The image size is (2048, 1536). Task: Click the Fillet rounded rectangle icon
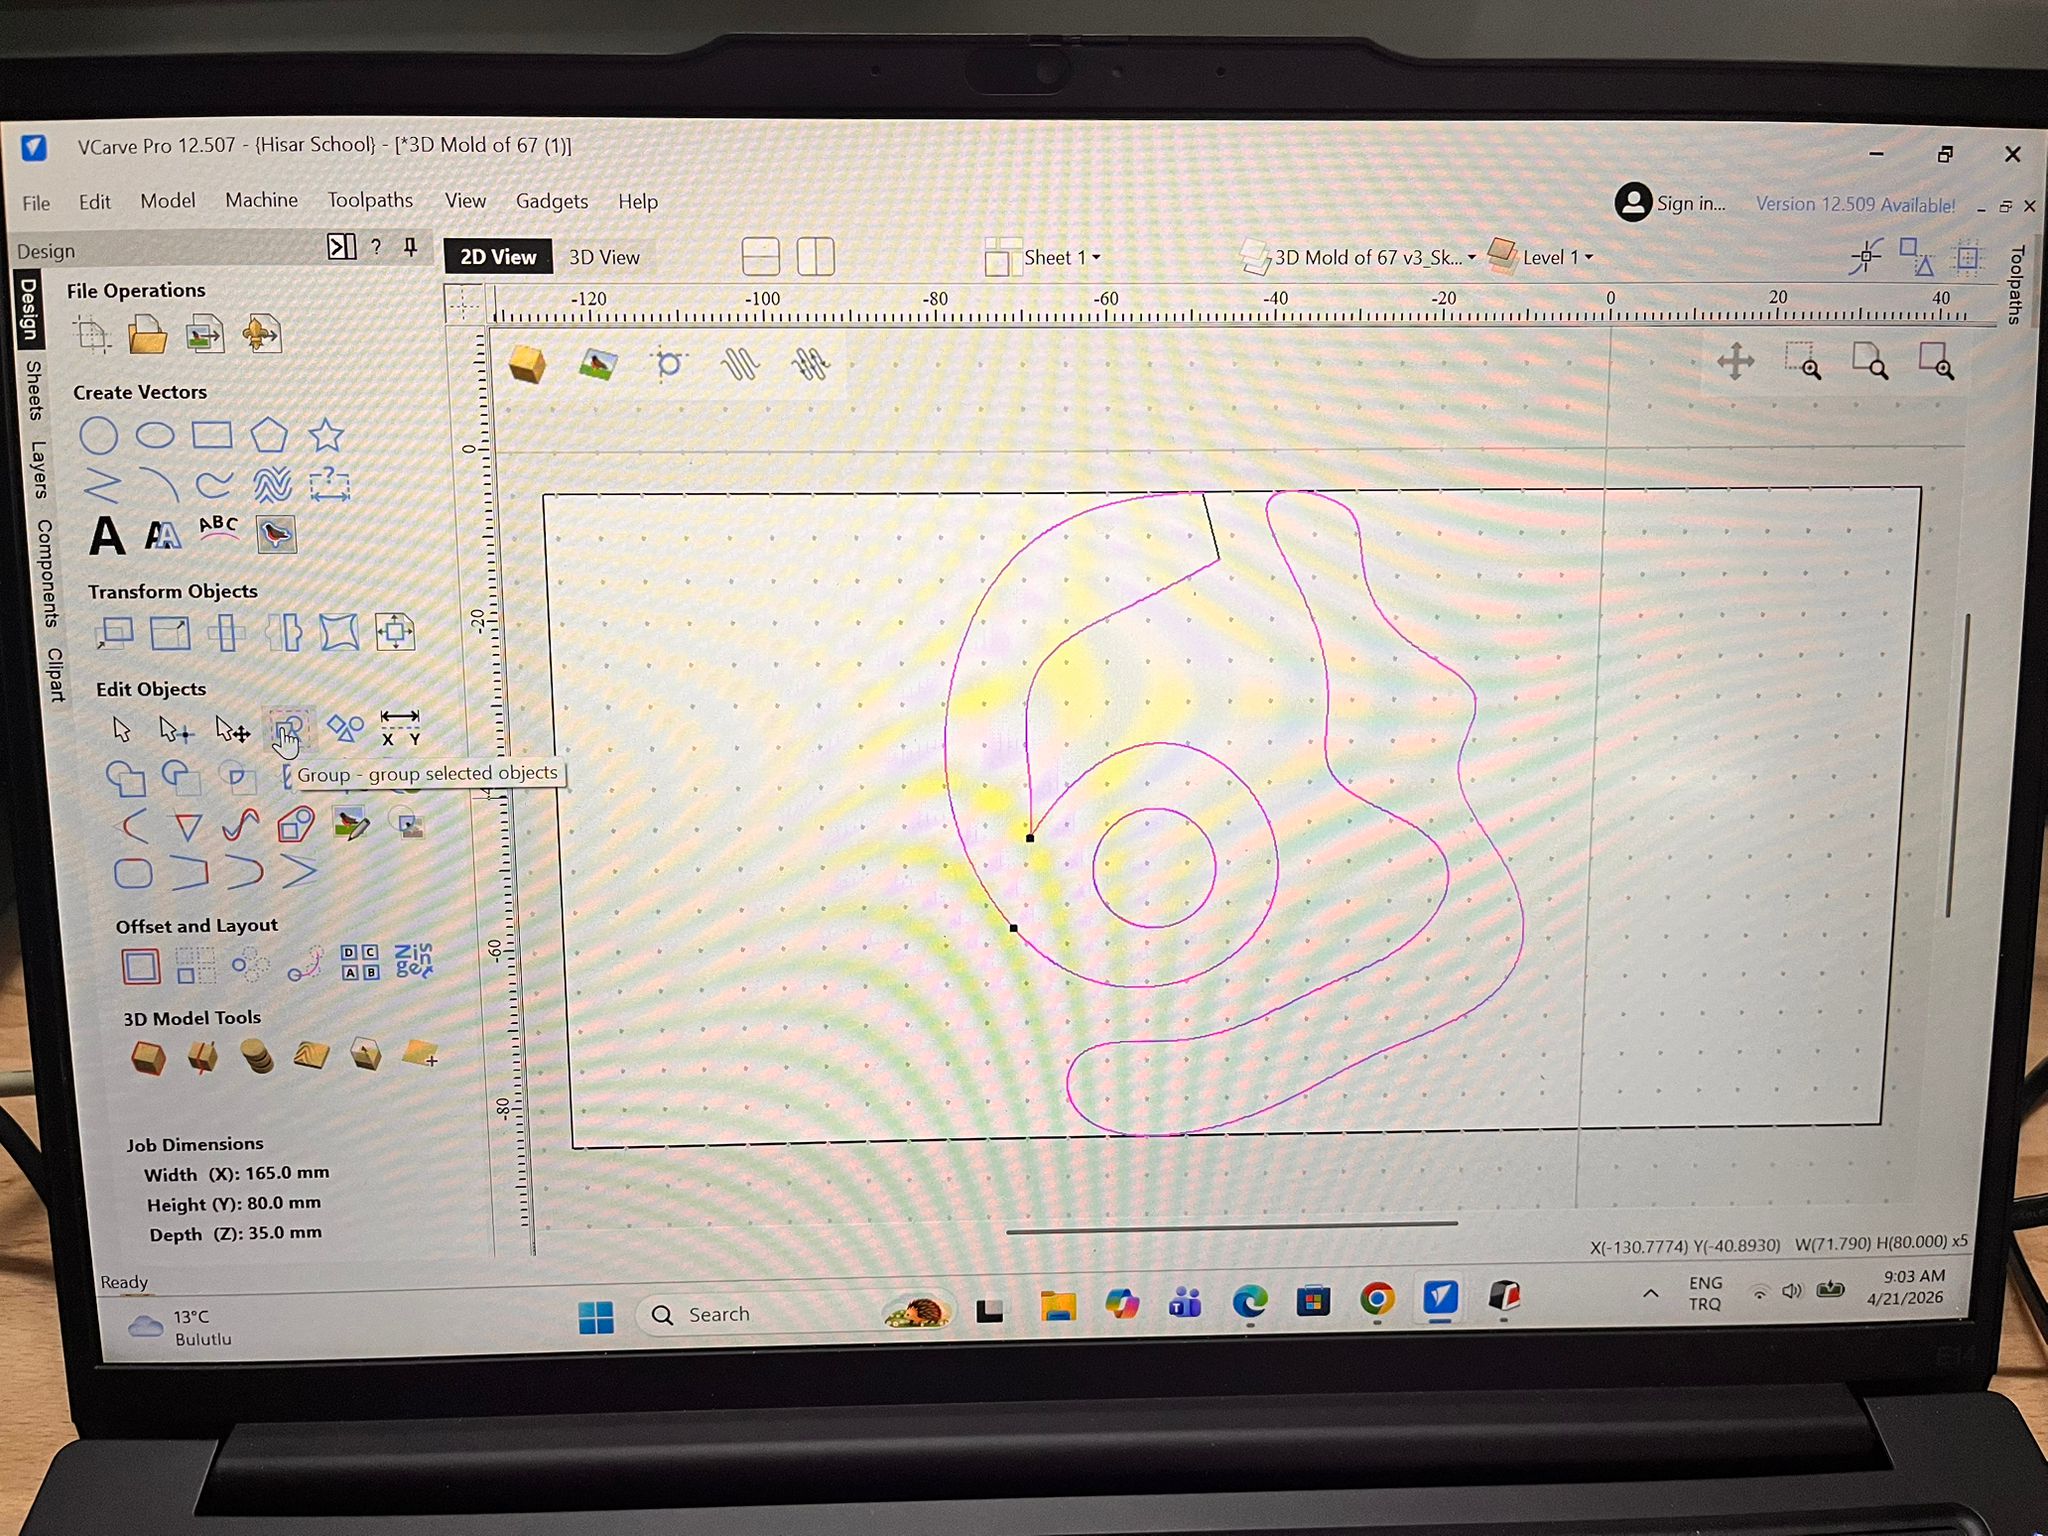point(134,874)
